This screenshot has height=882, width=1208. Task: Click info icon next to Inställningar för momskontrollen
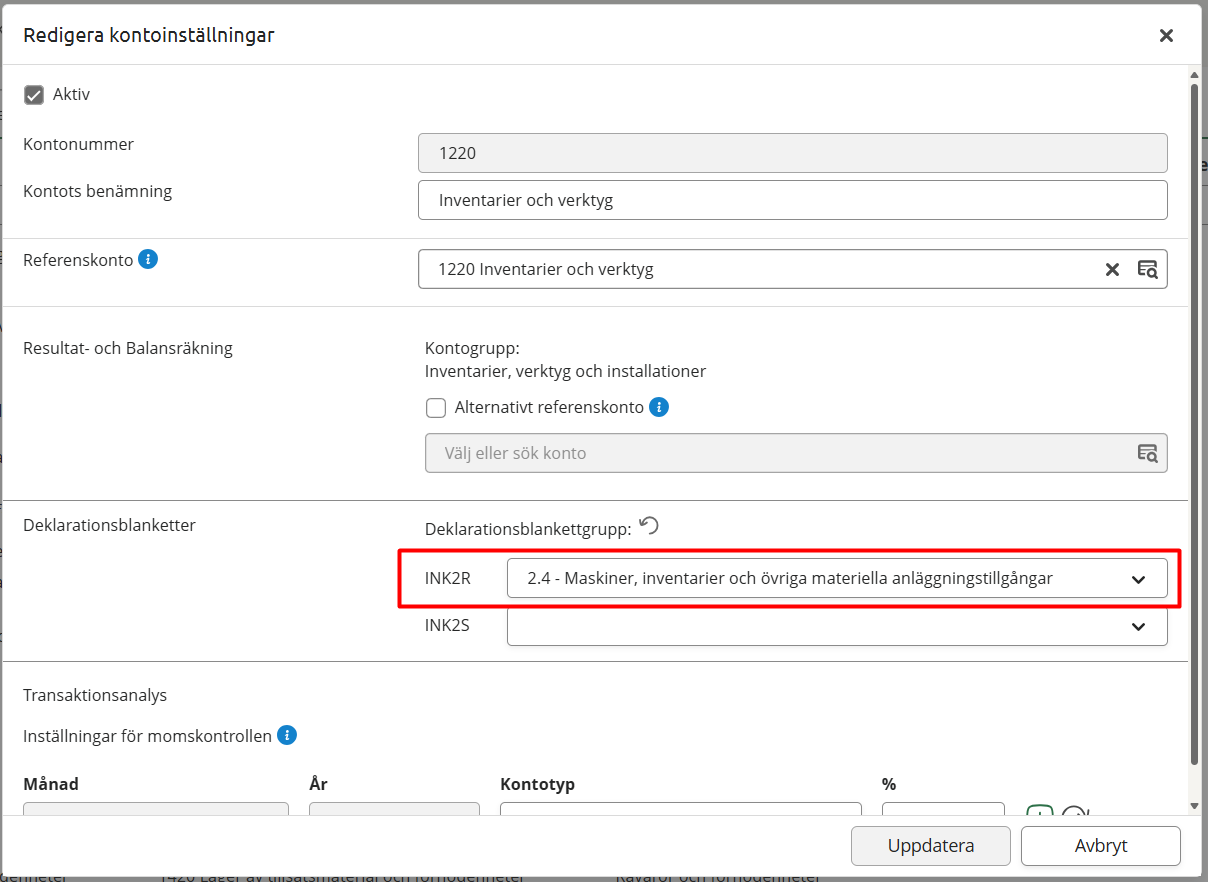click(x=287, y=736)
